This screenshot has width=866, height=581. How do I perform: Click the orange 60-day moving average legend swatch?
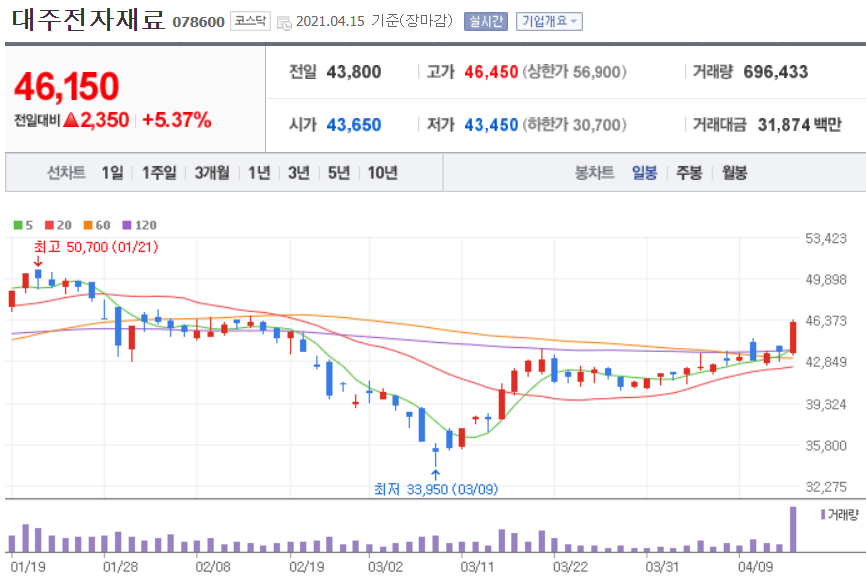(x=88, y=225)
